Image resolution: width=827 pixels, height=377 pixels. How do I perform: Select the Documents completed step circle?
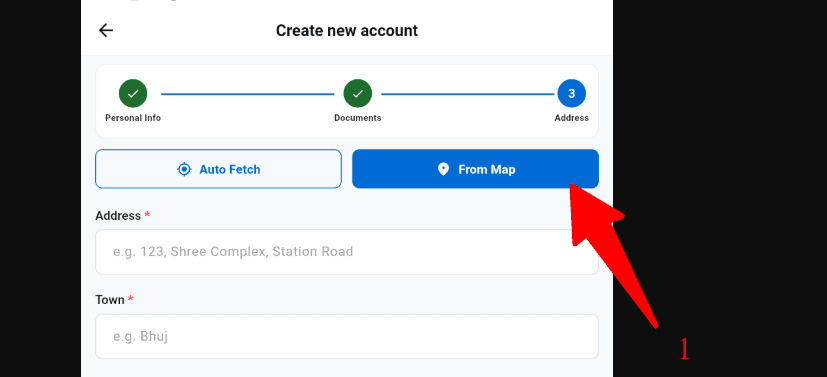pos(358,94)
